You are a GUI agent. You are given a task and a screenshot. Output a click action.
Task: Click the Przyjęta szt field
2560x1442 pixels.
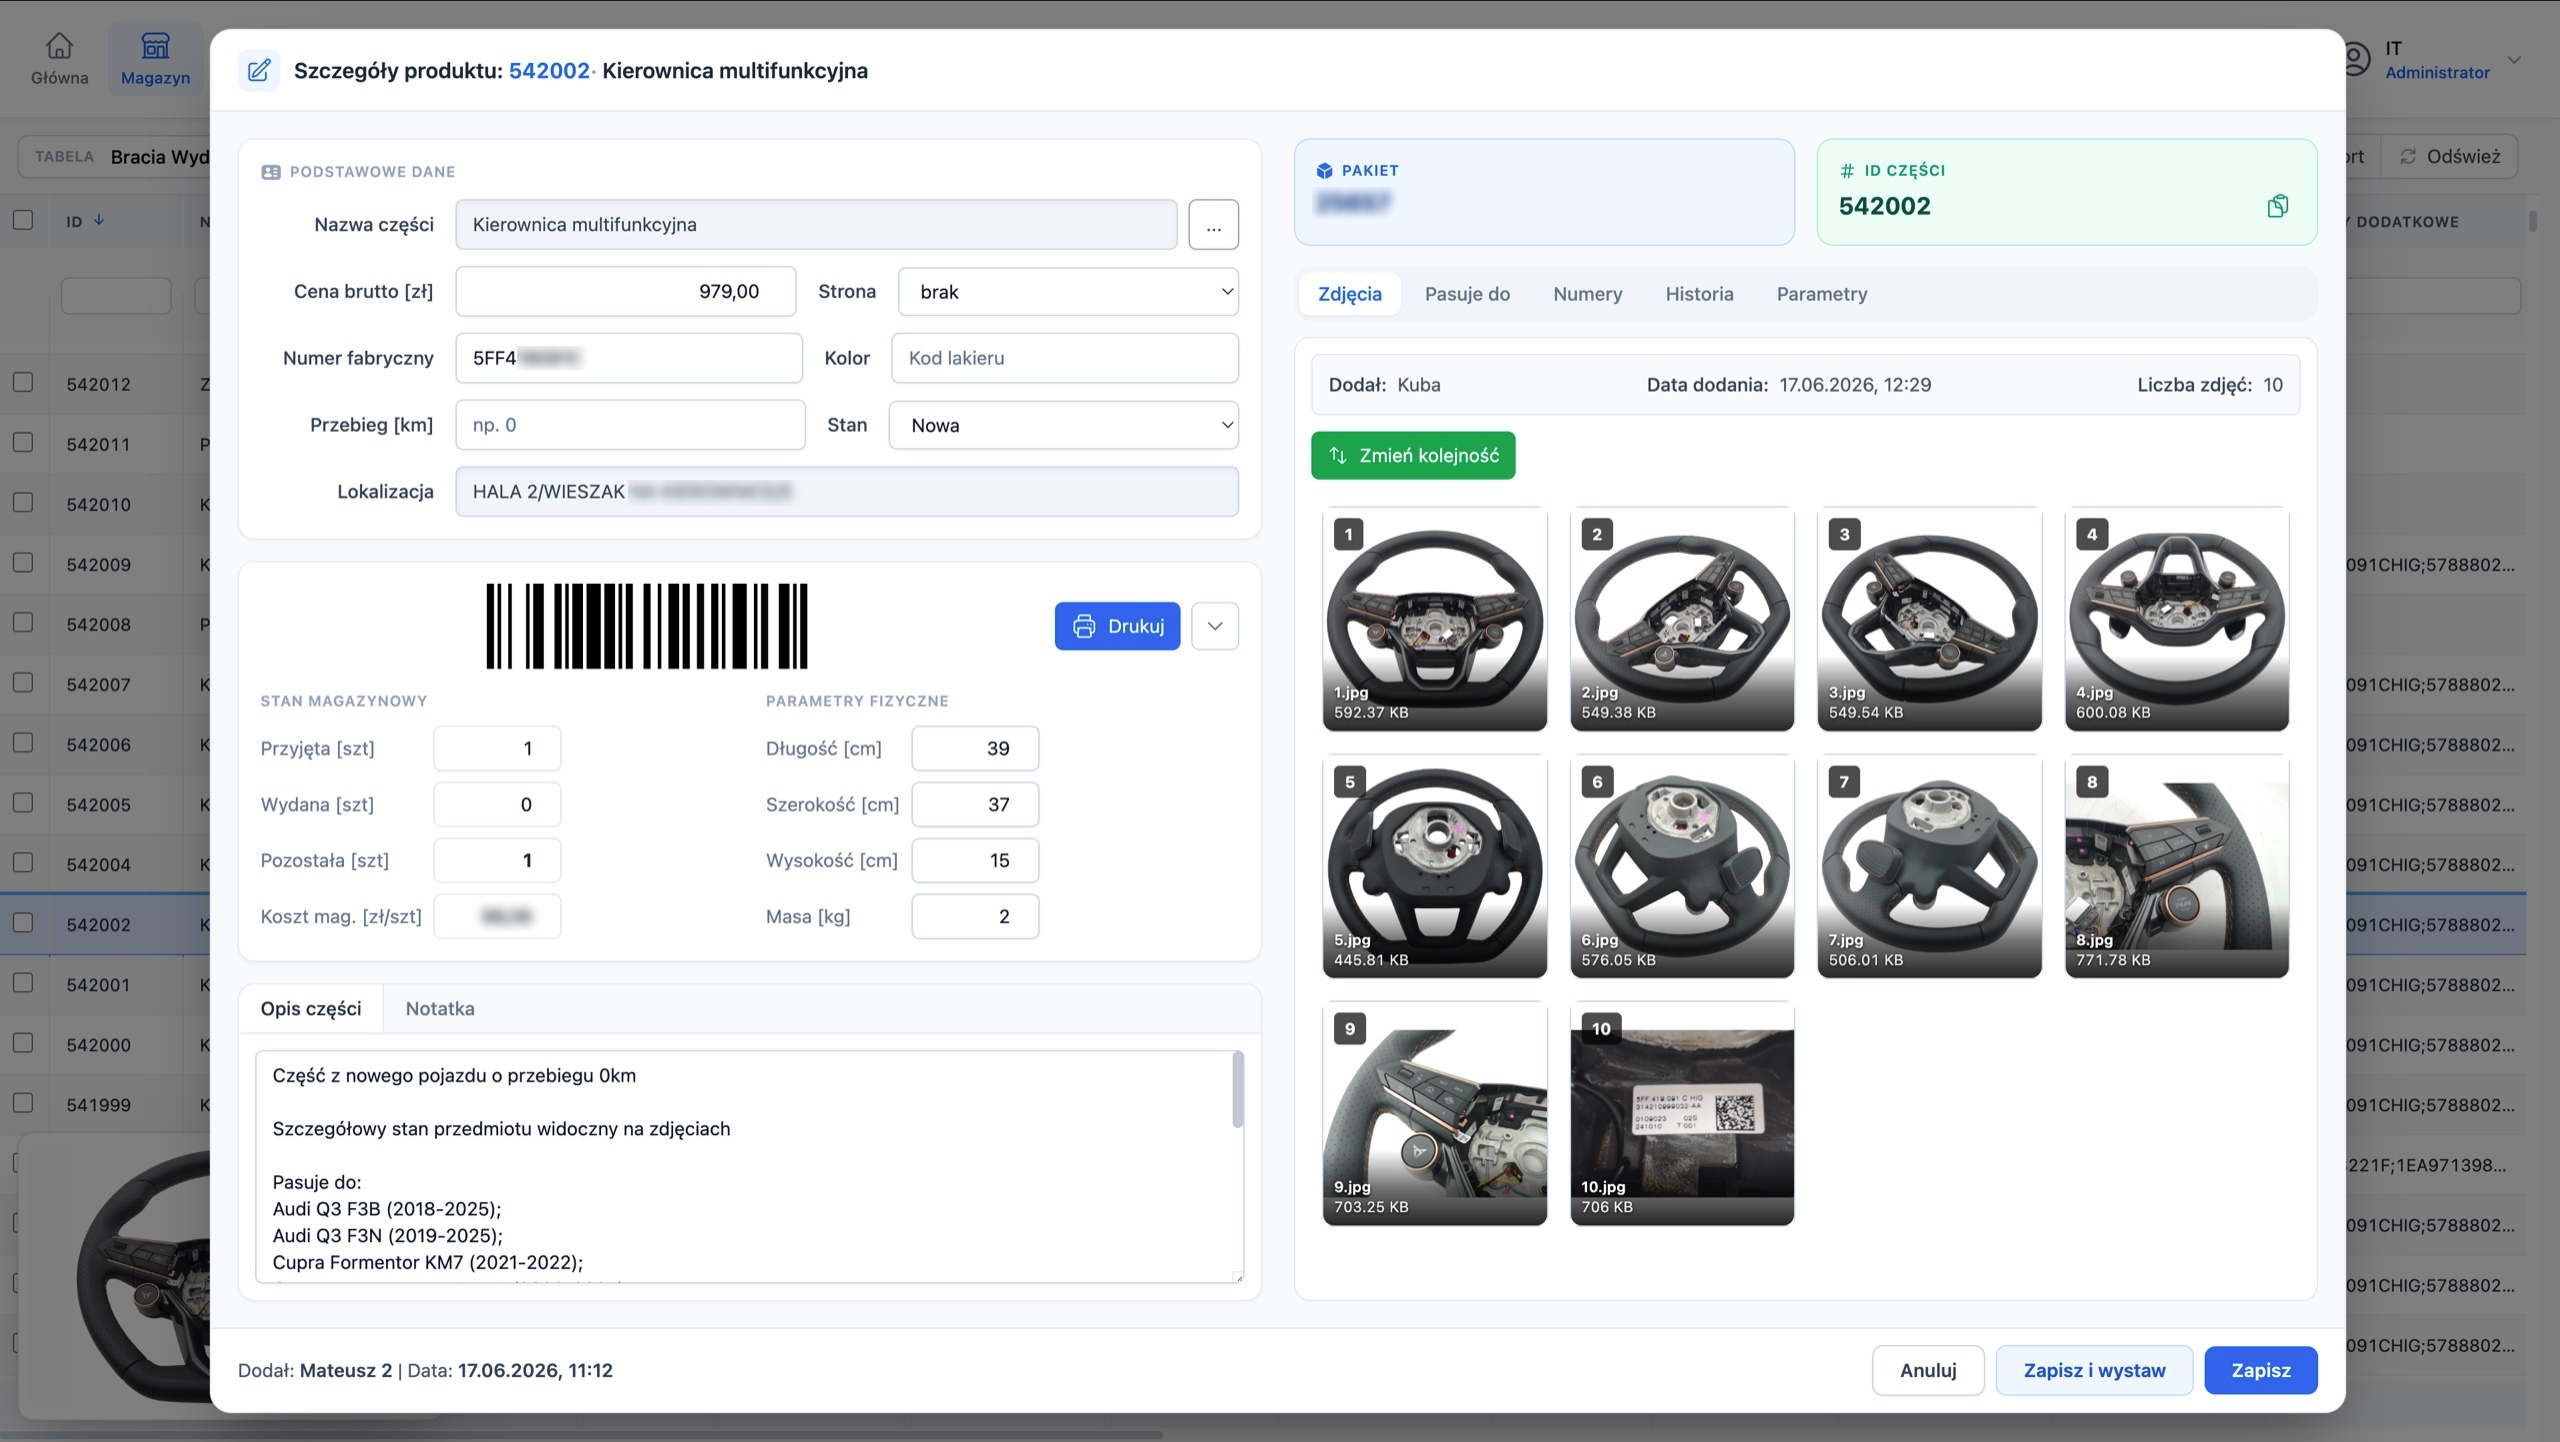(496, 748)
